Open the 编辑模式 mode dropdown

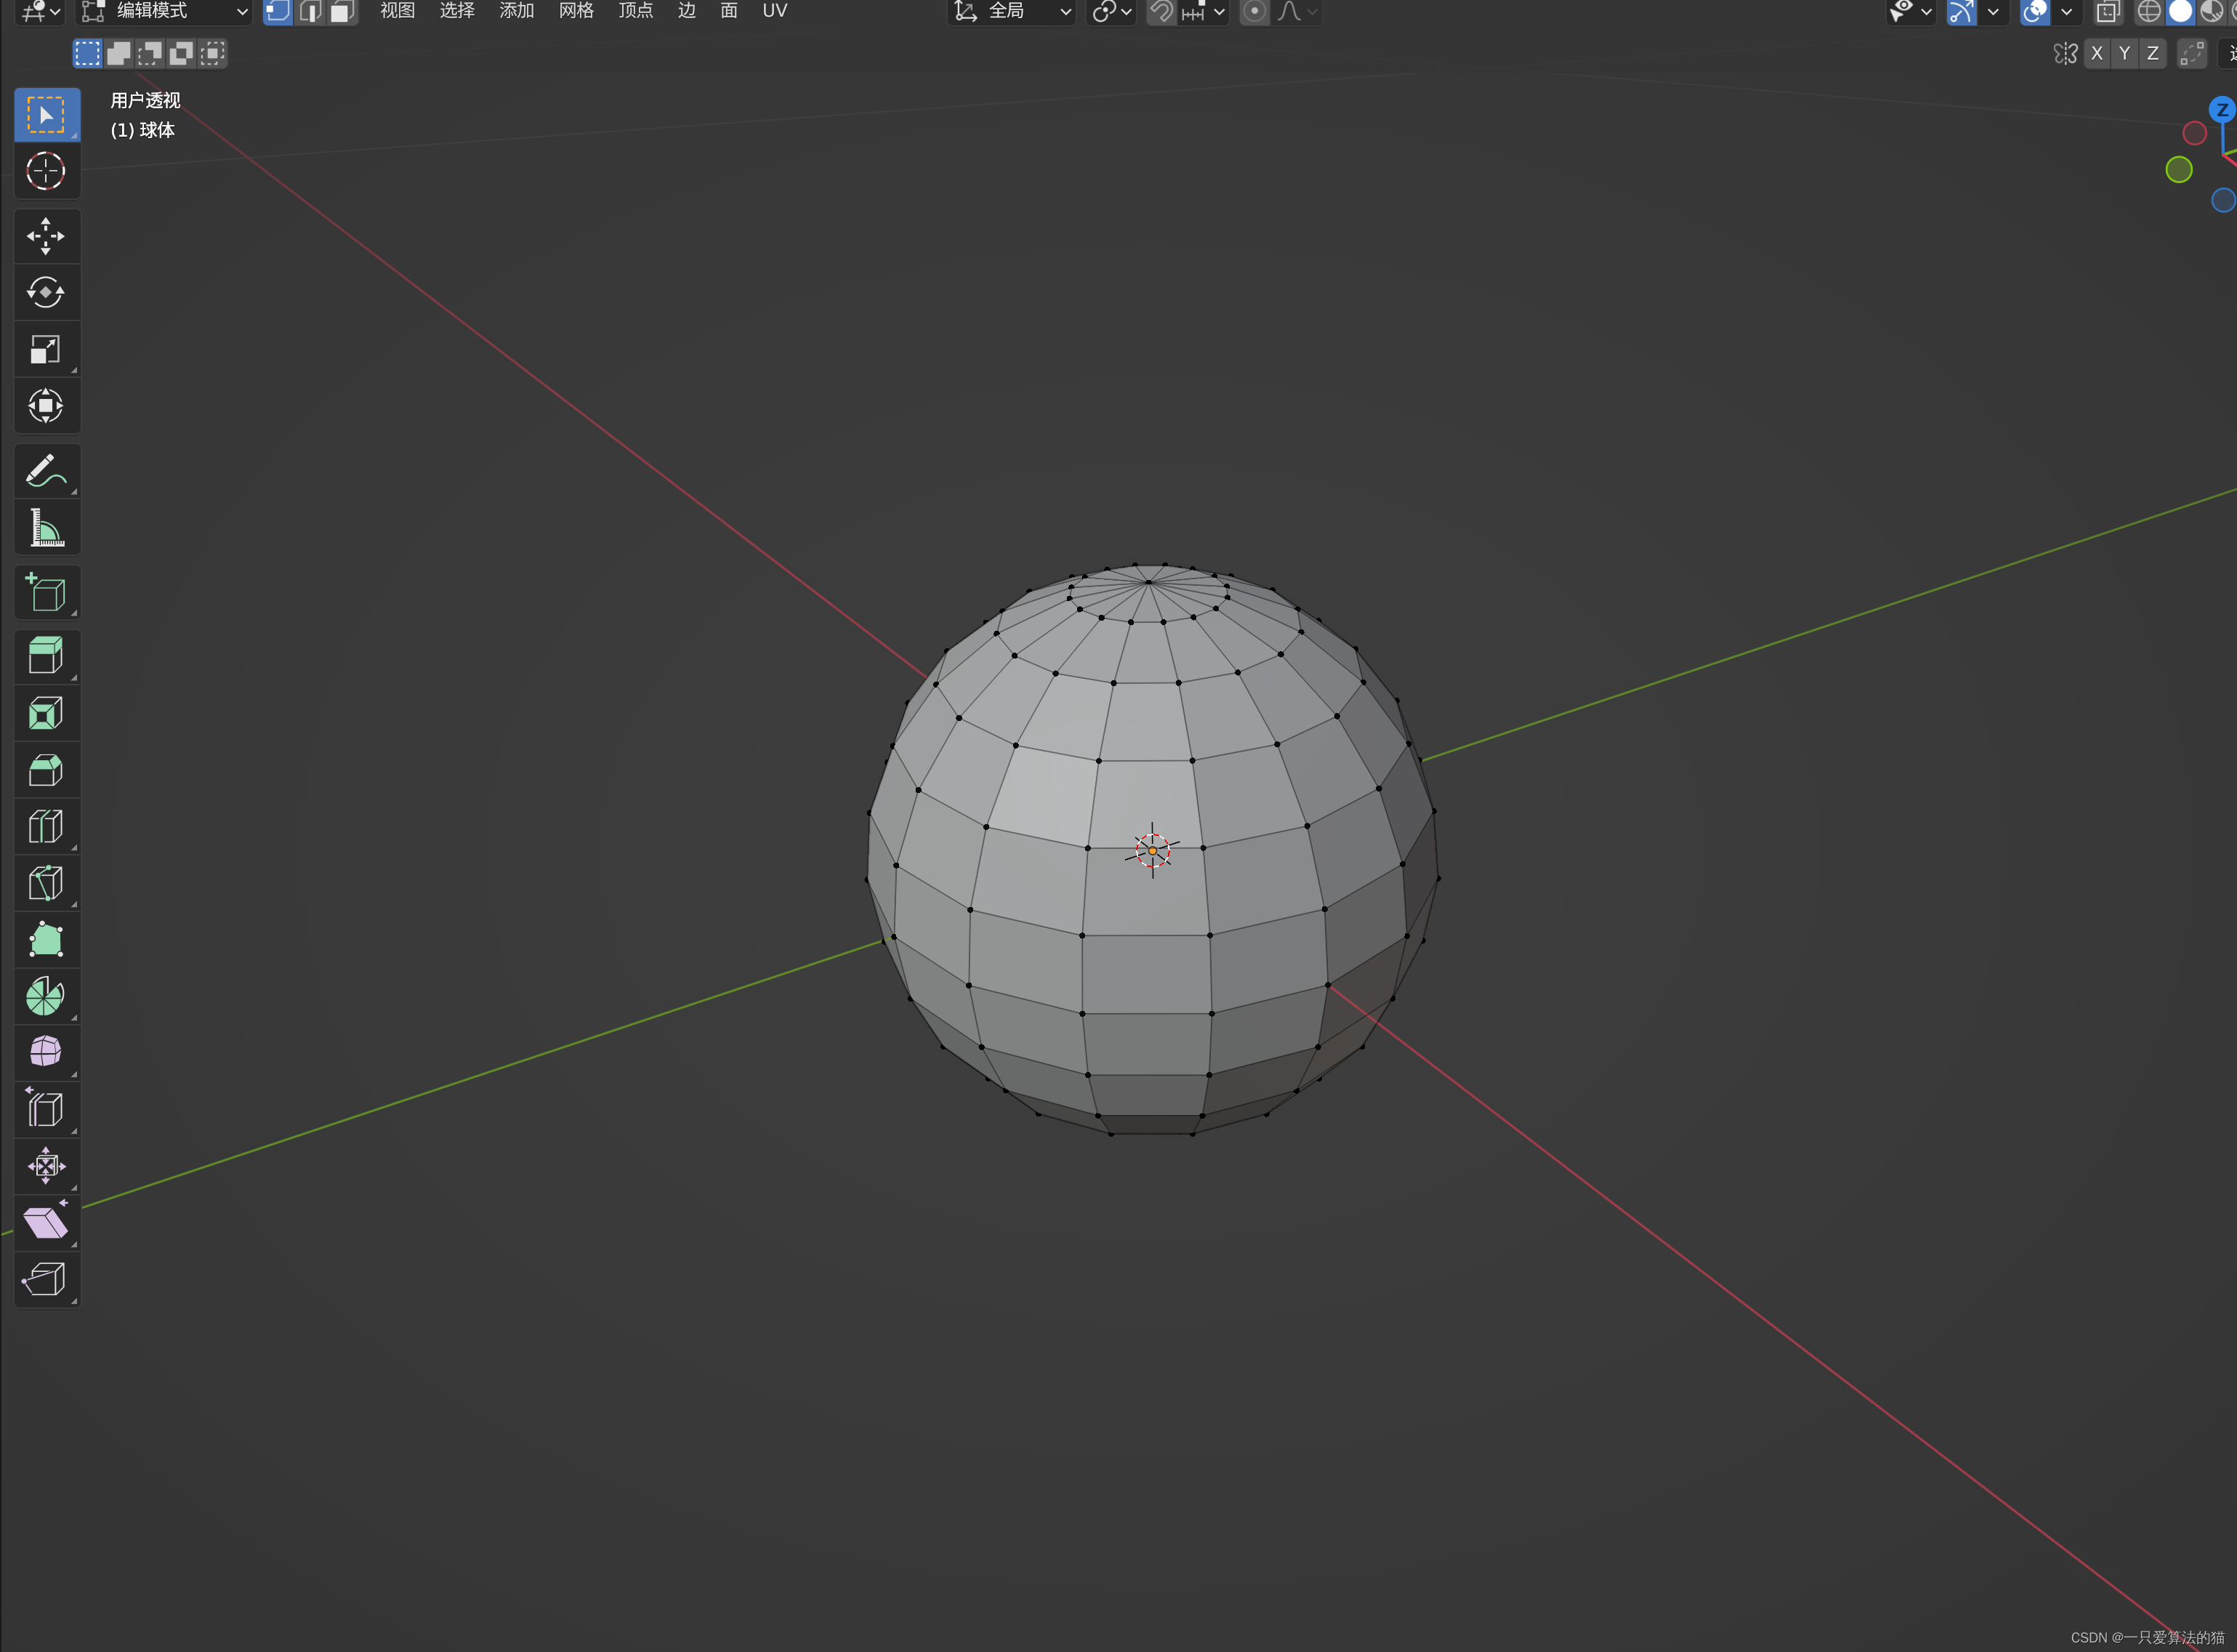pos(164,12)
